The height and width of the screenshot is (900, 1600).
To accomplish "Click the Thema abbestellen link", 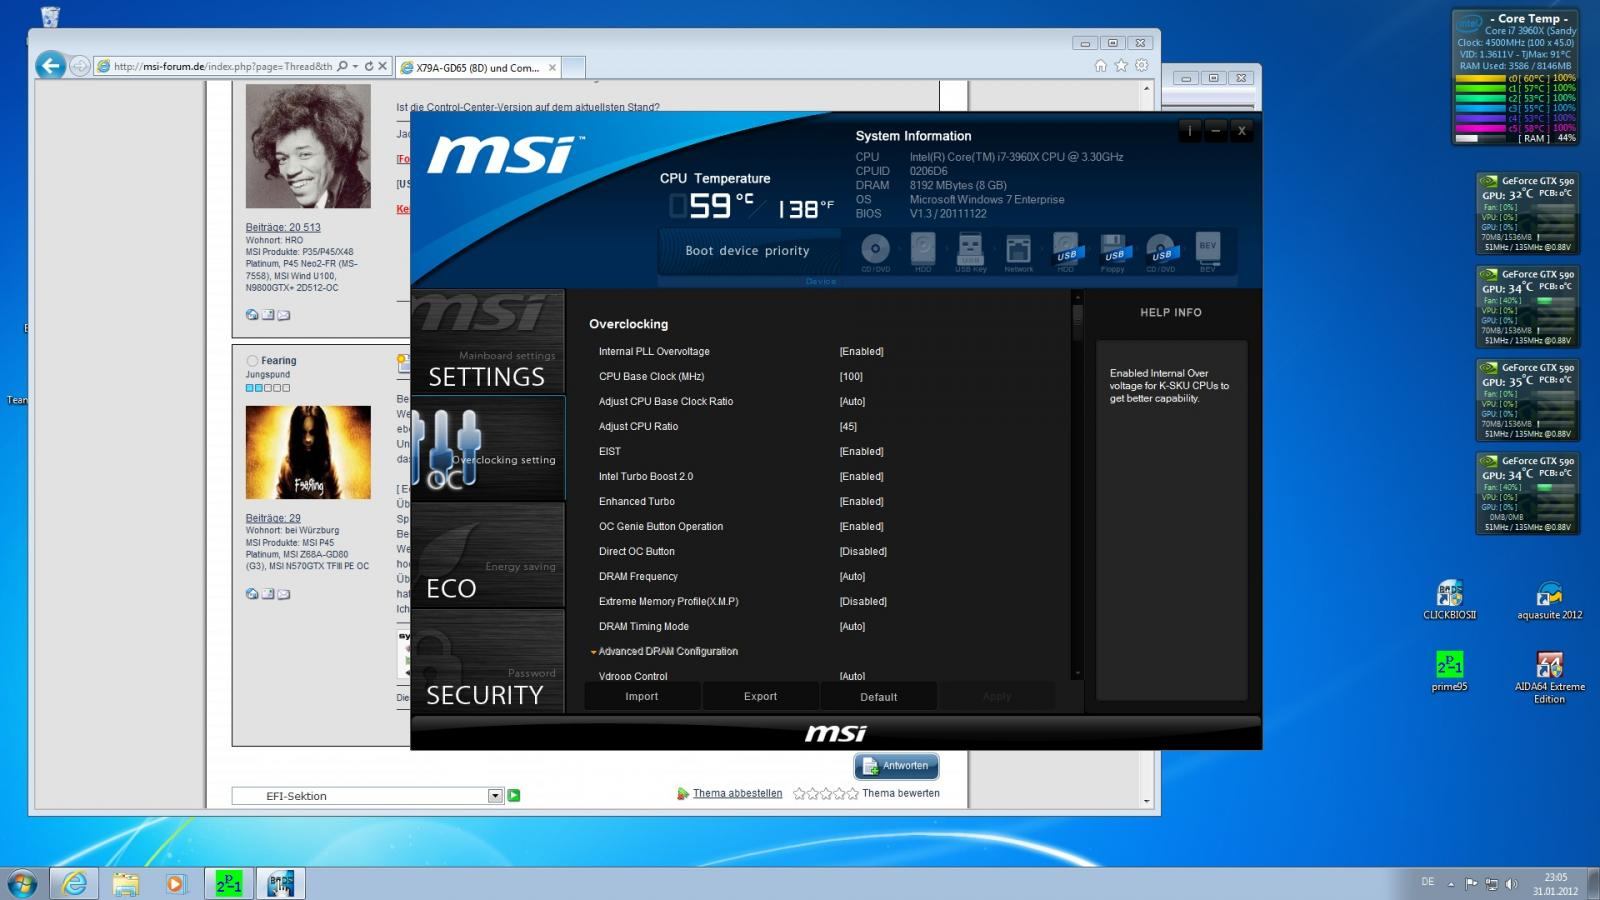I will click(x=738, y=794).
